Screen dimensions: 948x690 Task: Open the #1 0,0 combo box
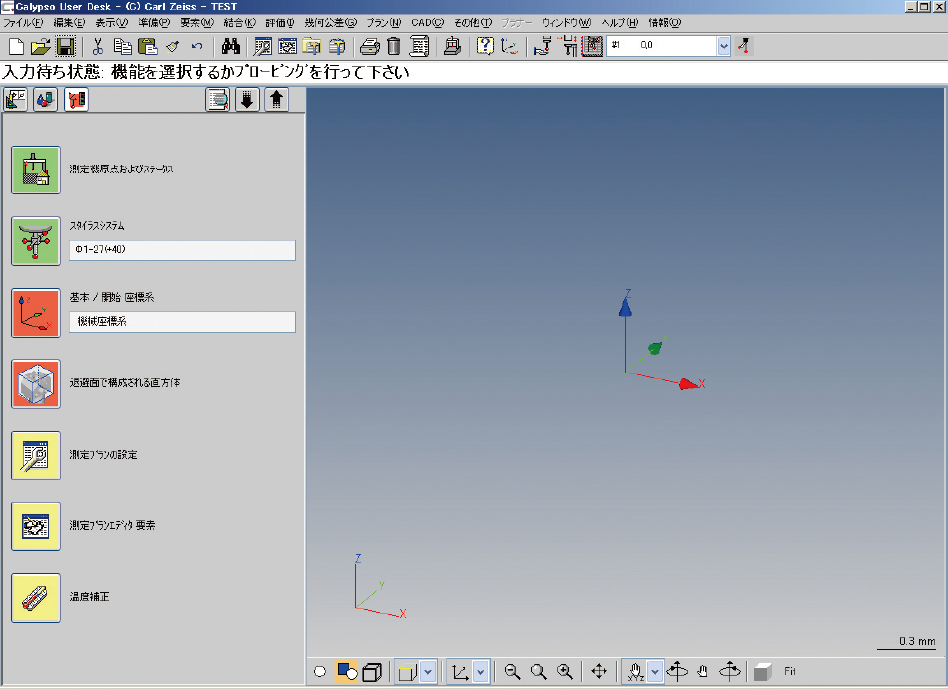[668, 46]
